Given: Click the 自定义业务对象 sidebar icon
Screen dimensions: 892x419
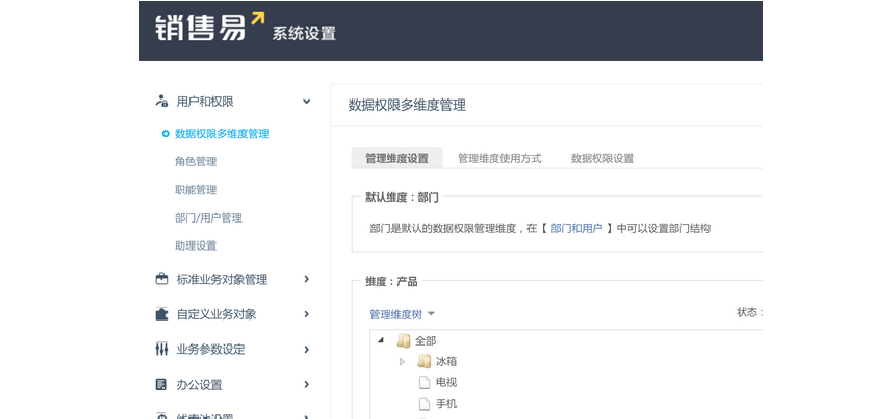Looking at the screenshot, I should [x=161, y=314].
